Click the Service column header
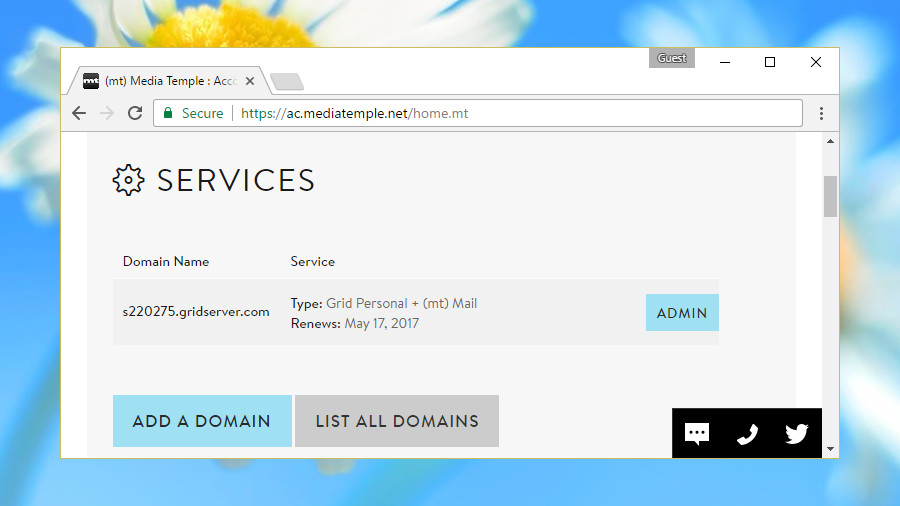The width and height of the screenshot is (900, 506). (312, 262)
